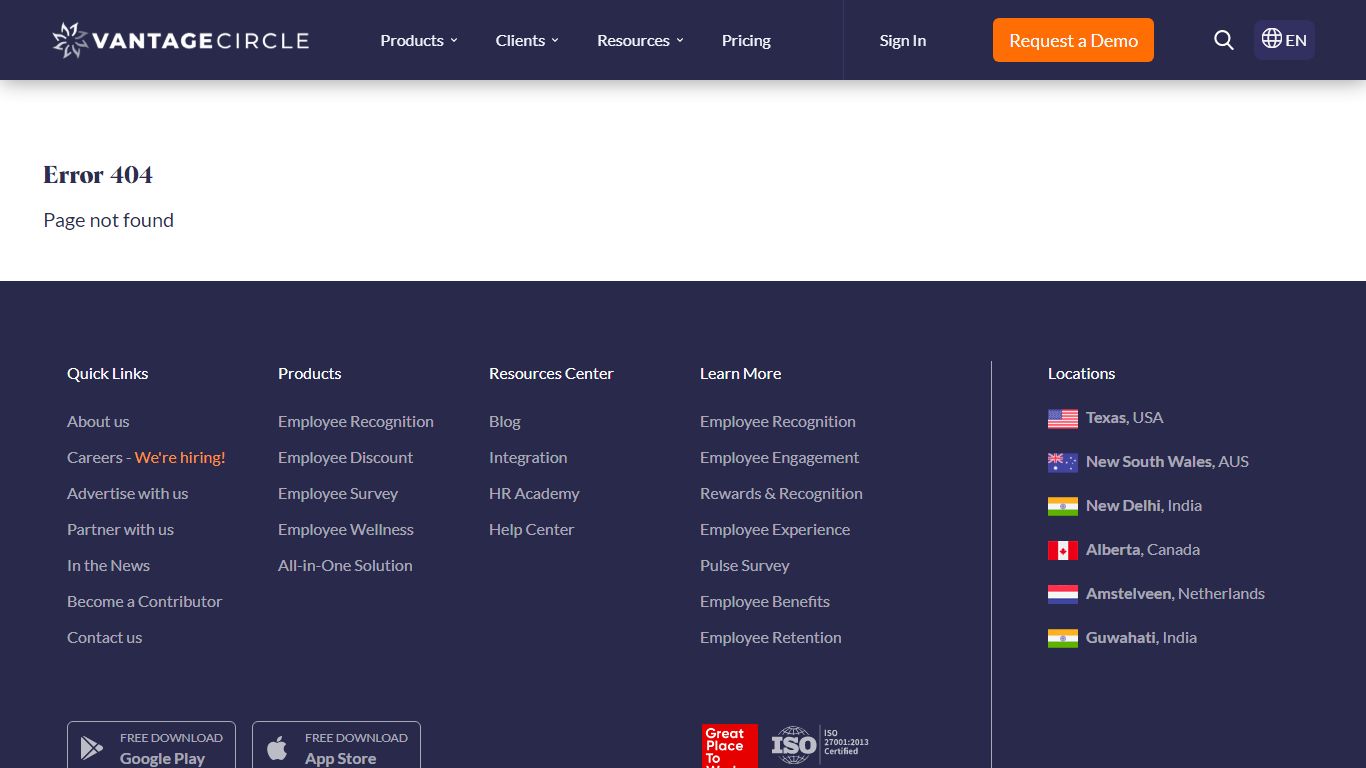Click Guwahati, India location text
The image size is (1366, 768).
[1141, 637]
